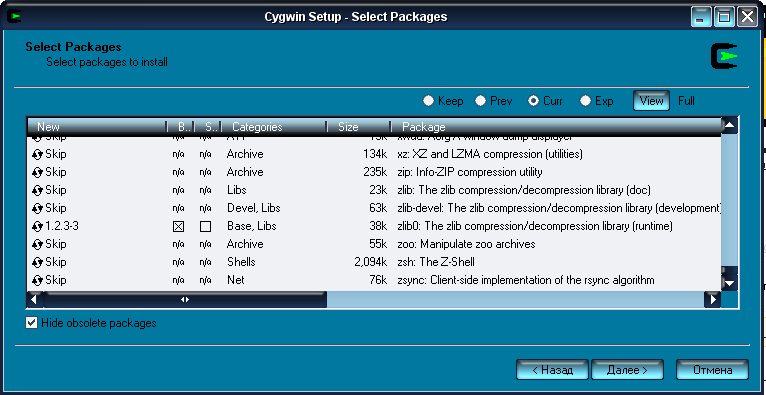Click the zlib doc package description

tap(524, 190)
